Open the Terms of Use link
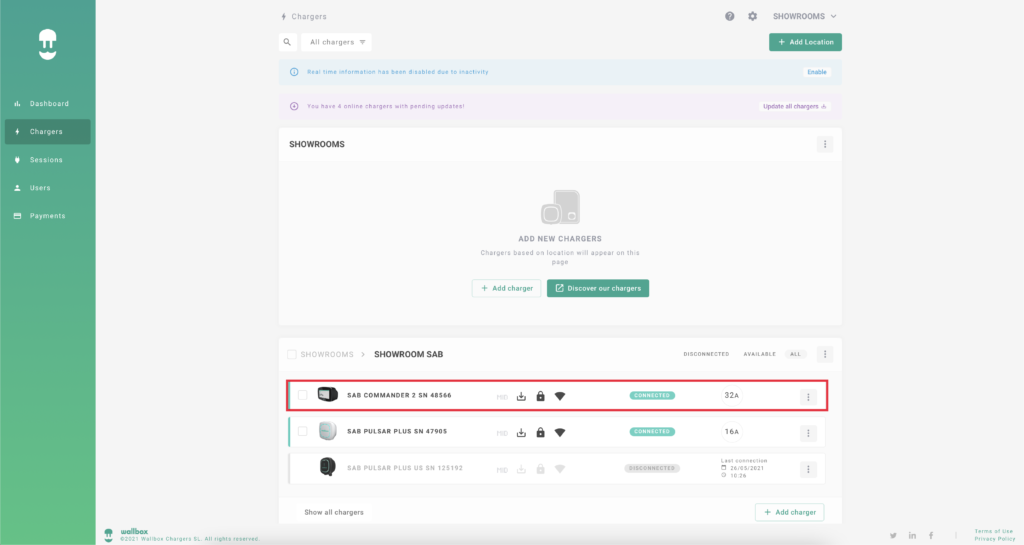1024x545 pixels. 994,531
